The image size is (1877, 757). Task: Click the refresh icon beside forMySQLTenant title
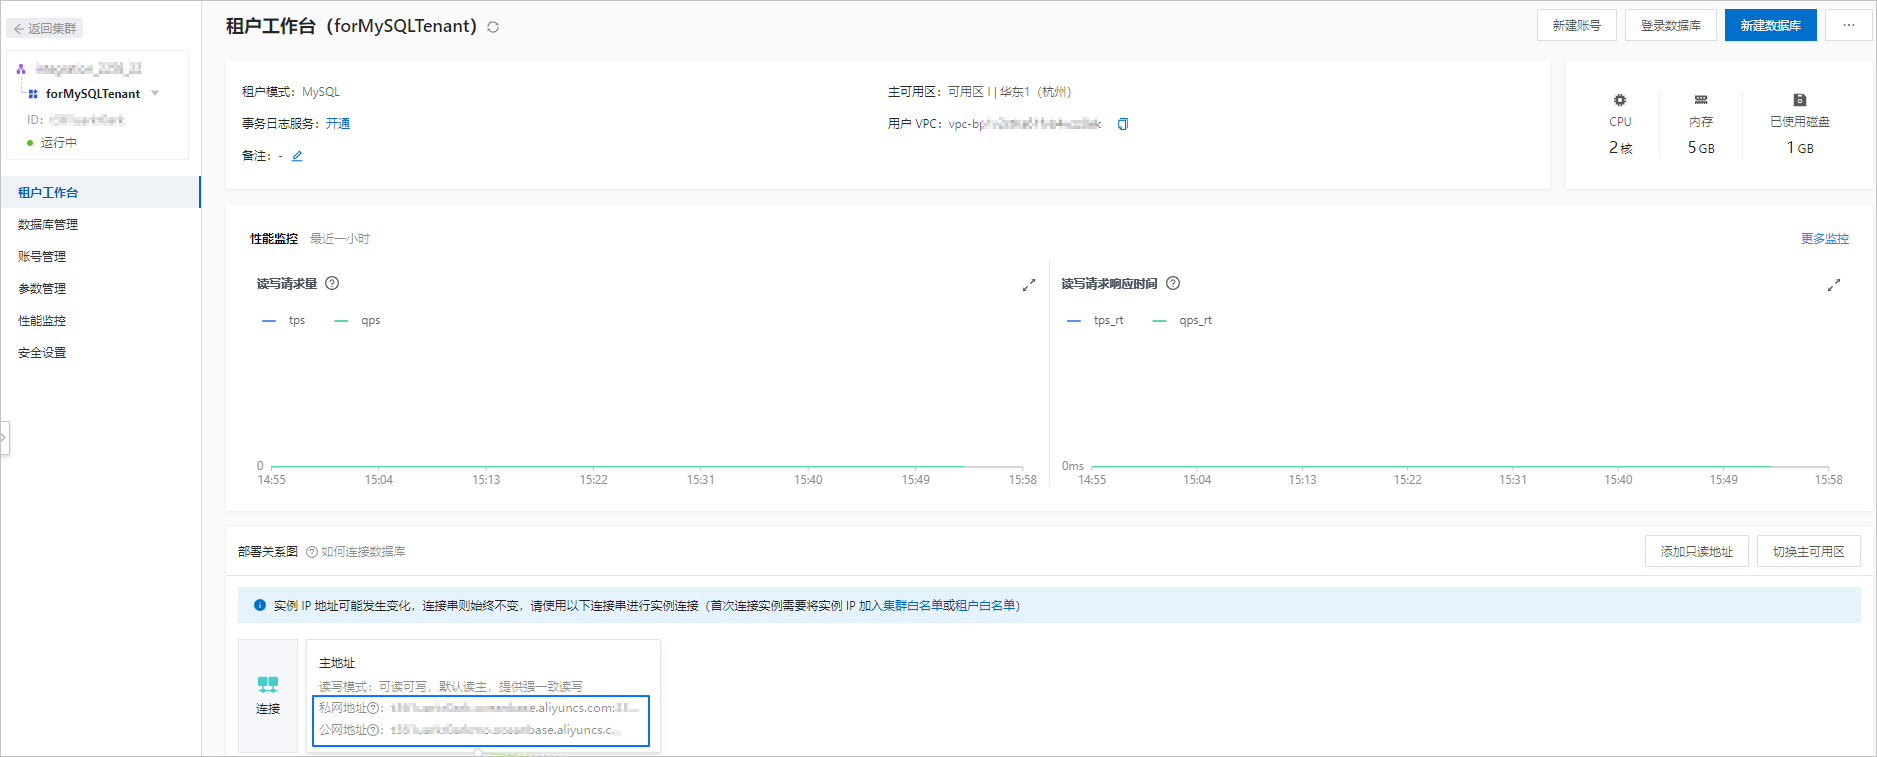(493, 27)
